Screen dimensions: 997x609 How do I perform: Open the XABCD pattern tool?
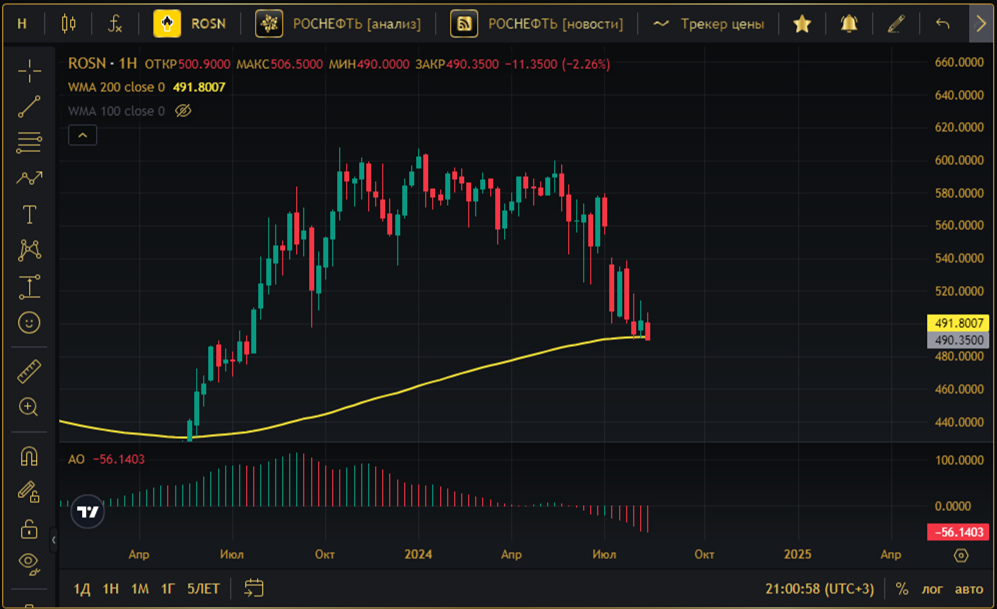29,250
